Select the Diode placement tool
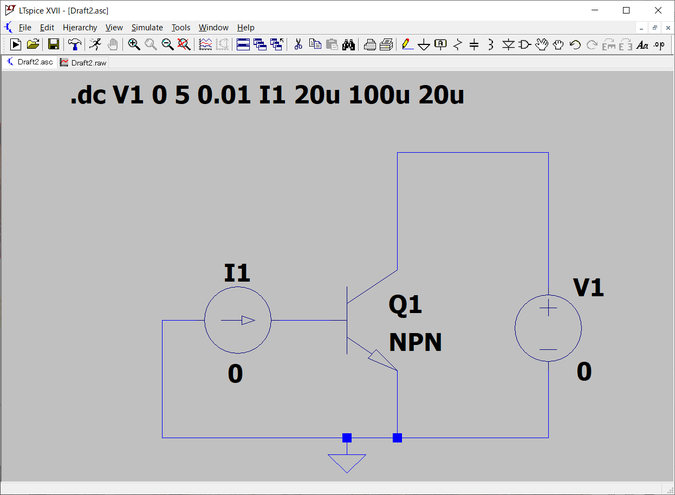This screenshot has width=675, height=495. pos(508,45)
